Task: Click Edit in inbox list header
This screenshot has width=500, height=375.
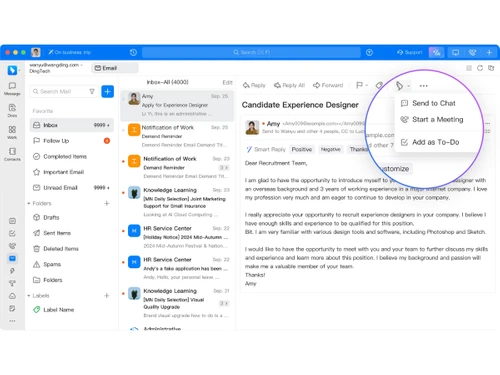Action: click(227, 82)
